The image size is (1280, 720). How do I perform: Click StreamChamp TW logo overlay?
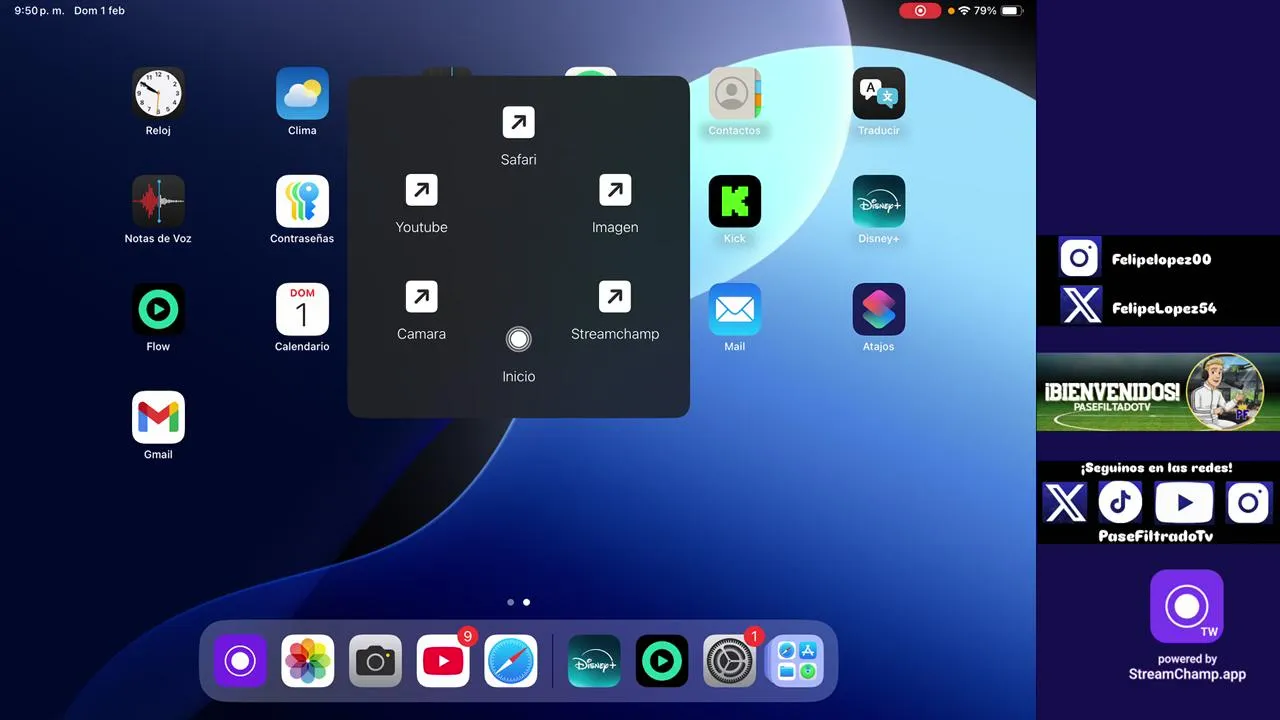click(1186, 606)
